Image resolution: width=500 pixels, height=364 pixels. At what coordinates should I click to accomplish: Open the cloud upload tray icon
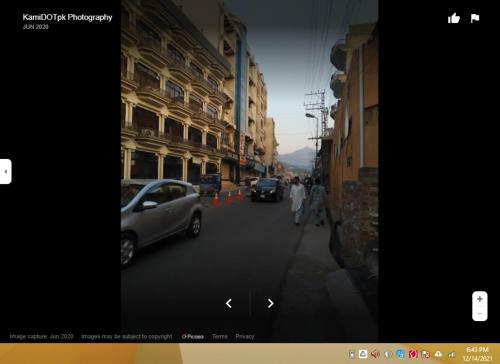coord(438,354)
